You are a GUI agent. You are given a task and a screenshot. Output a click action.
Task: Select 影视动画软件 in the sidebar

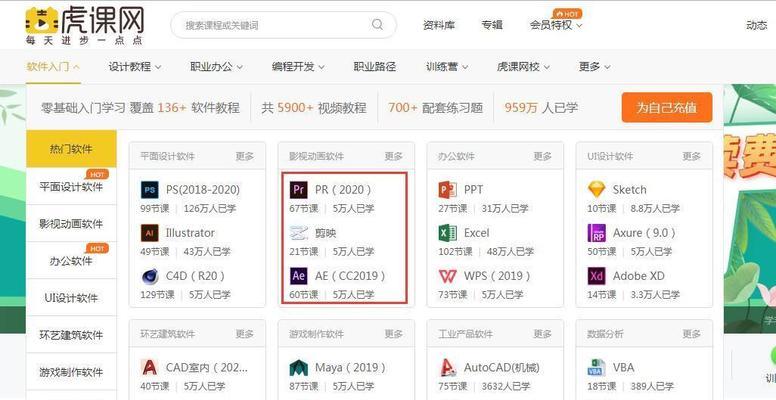71,223
